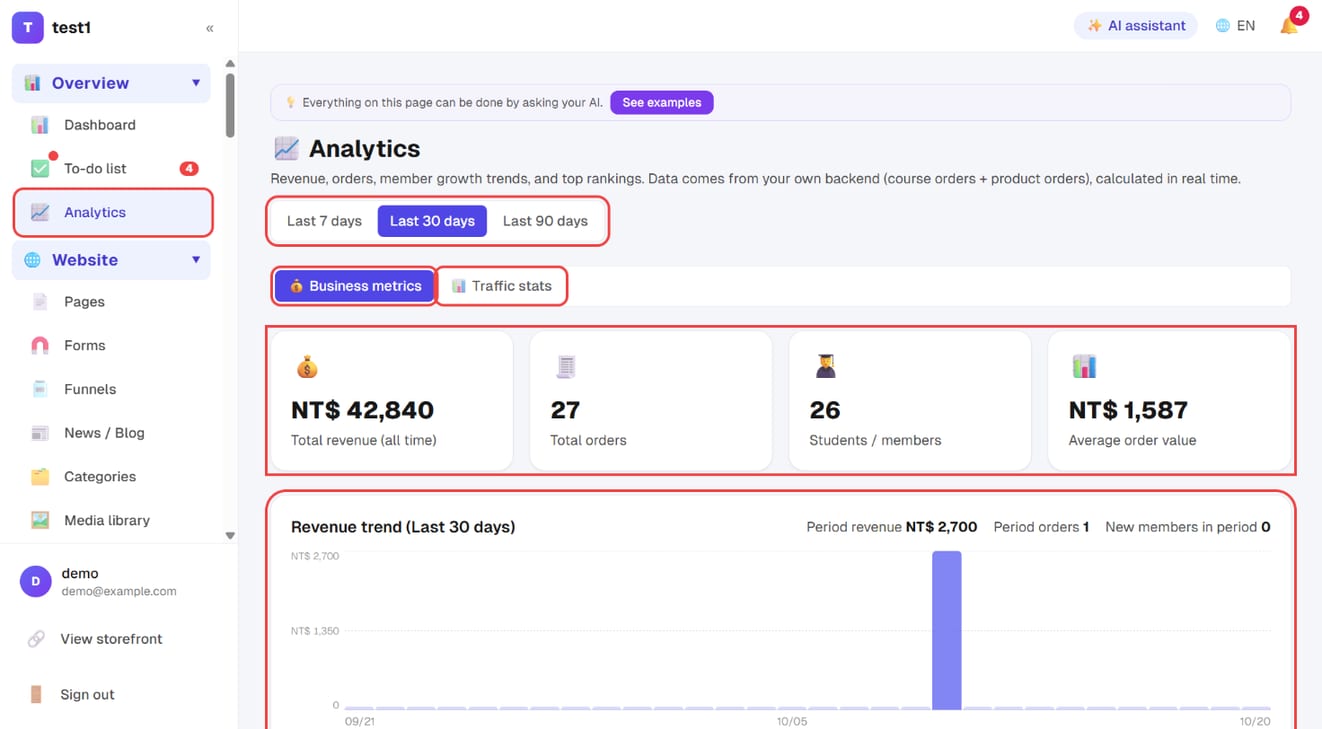The image size is (1322, 729).
Task: Click the Students / members card
Action: (910, 401)
